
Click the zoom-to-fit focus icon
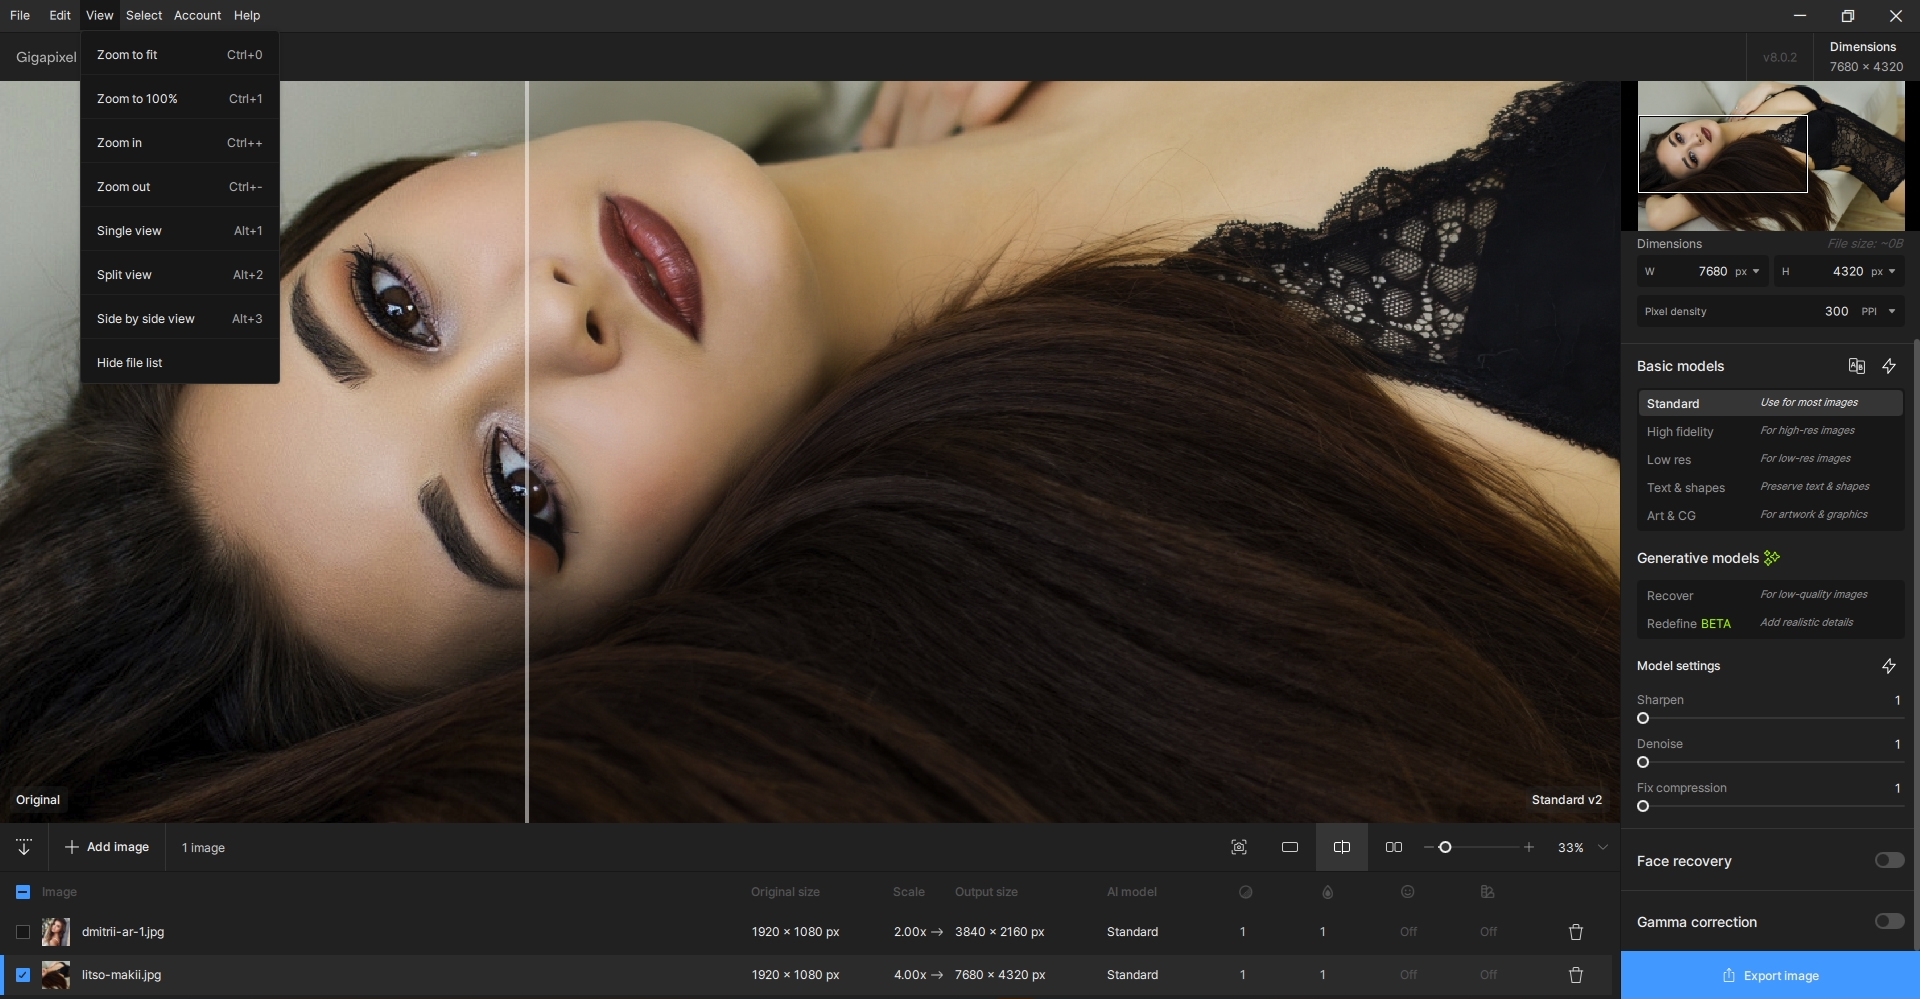(x=1239, y=847)
